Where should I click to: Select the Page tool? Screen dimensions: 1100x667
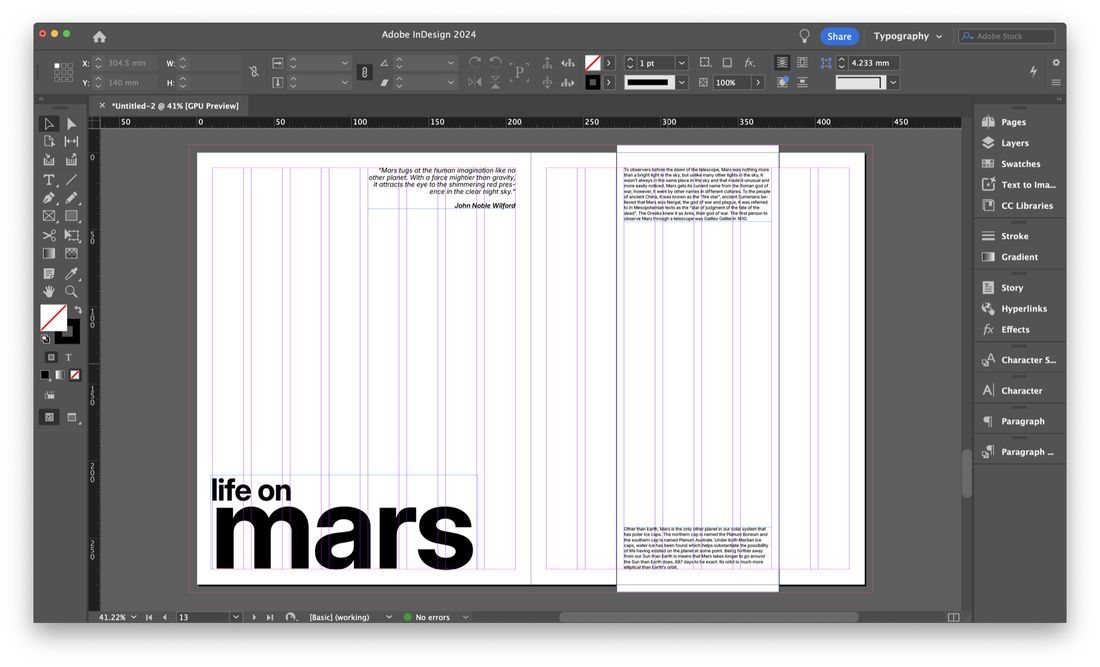click(48, 142)
